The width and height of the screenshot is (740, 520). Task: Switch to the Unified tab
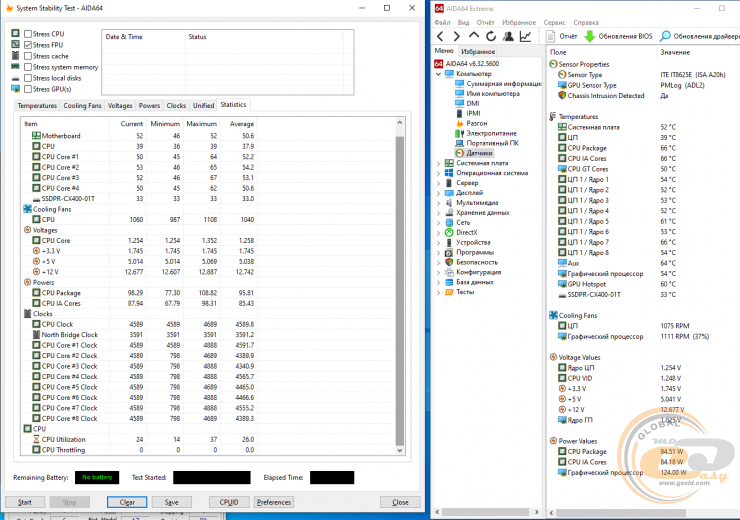(203, 106)
